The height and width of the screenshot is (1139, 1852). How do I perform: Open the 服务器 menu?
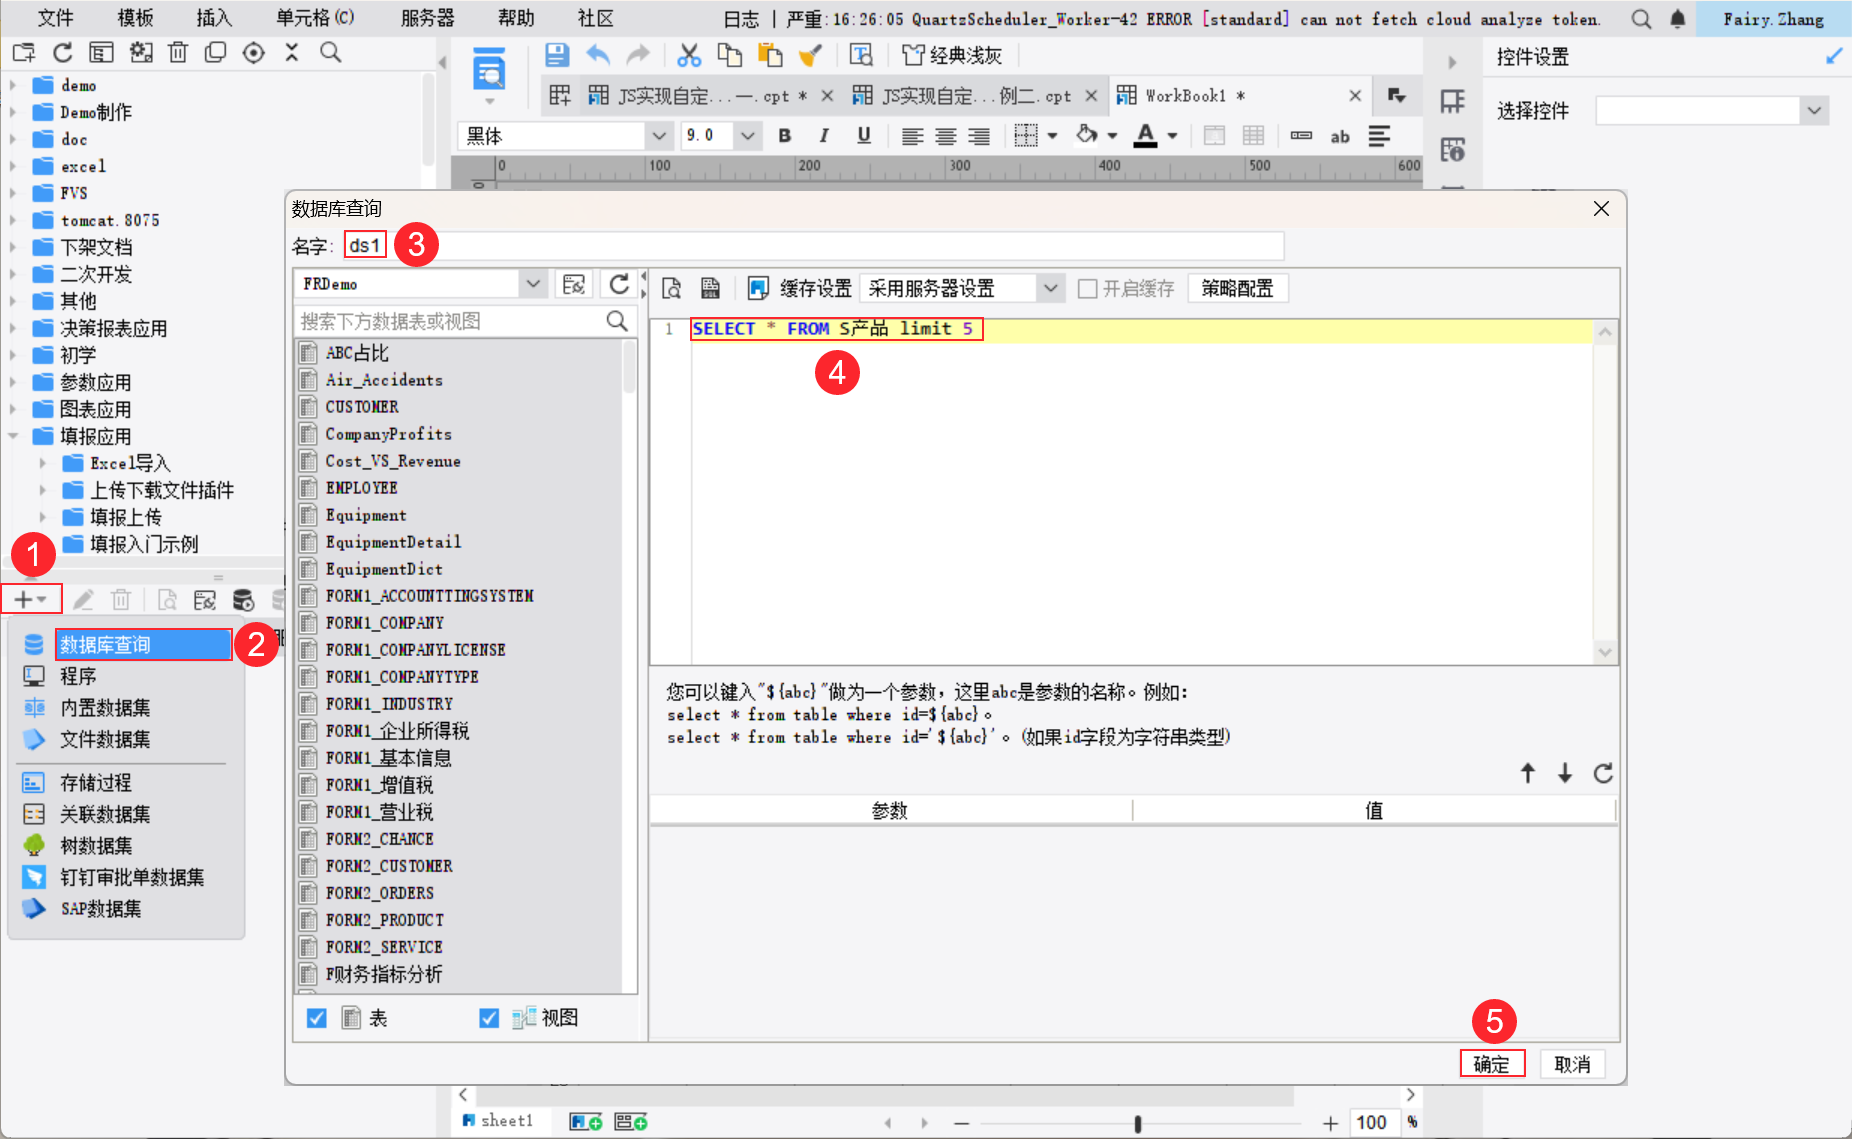tap(427, 18)
